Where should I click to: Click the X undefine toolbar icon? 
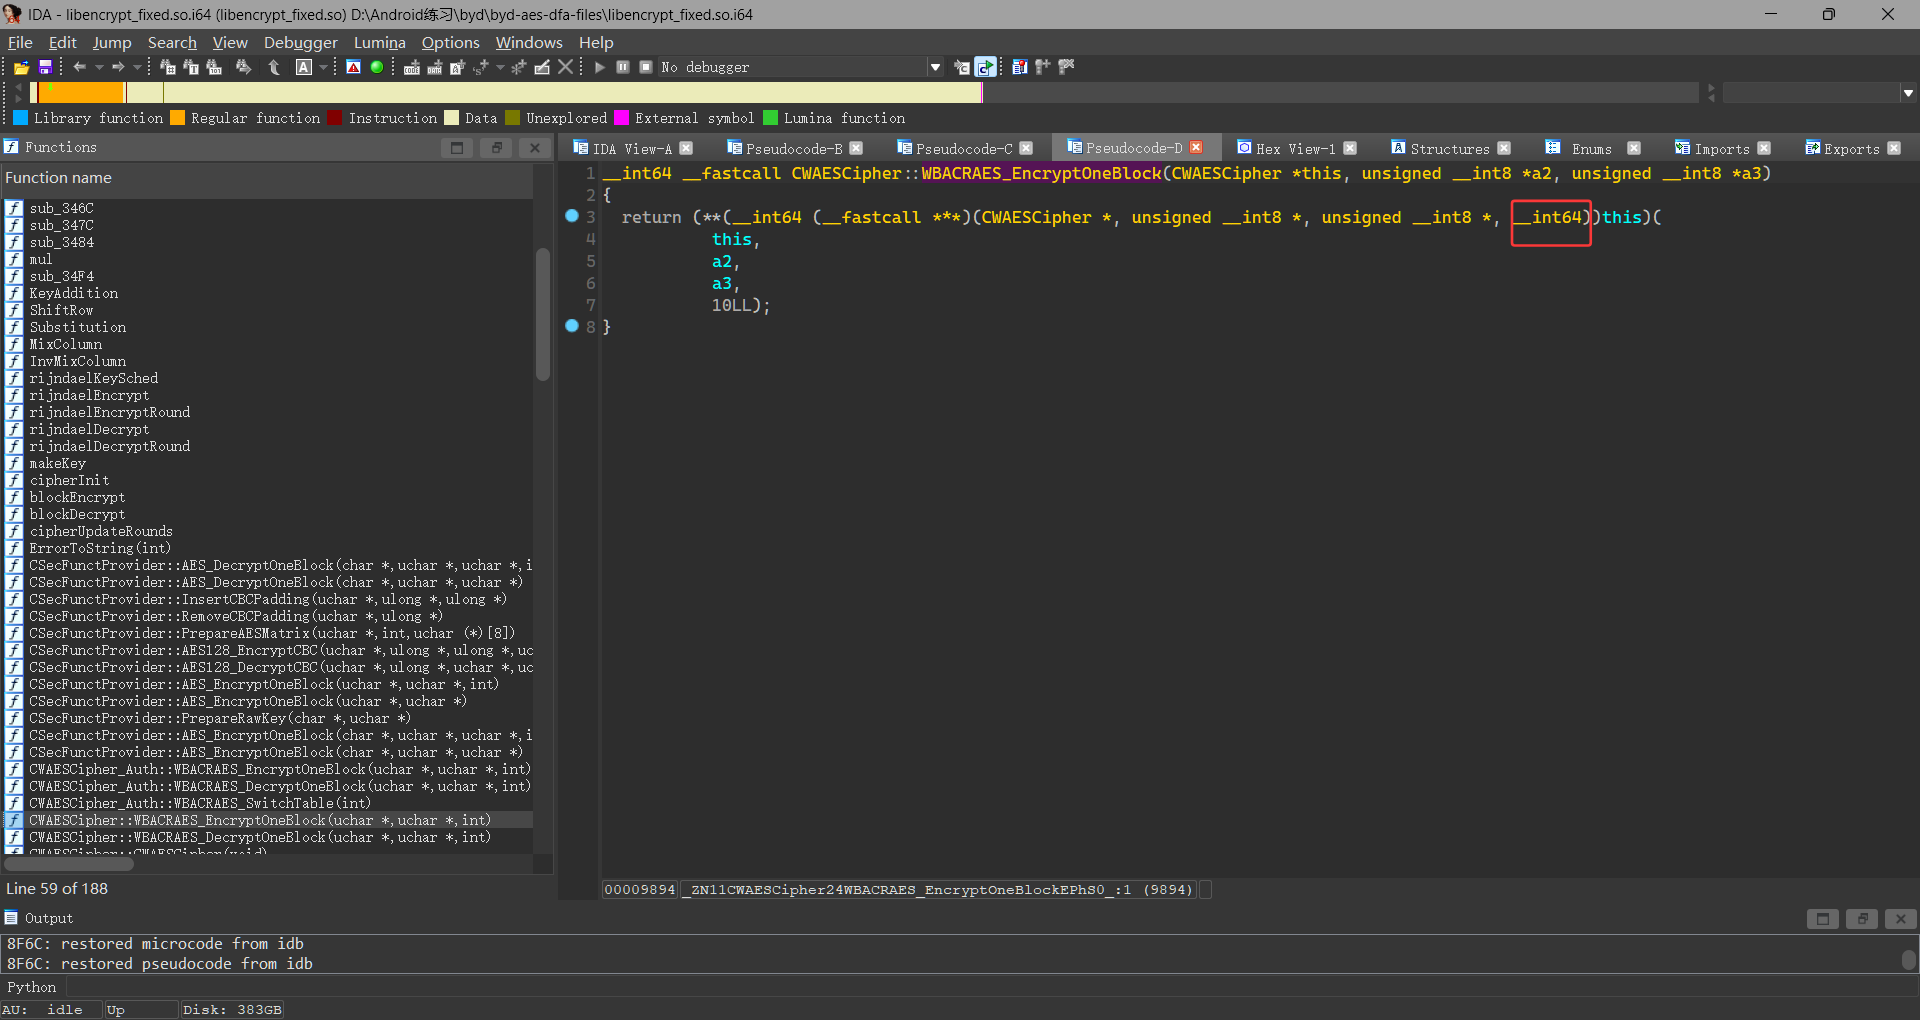[x=566, y=67]
